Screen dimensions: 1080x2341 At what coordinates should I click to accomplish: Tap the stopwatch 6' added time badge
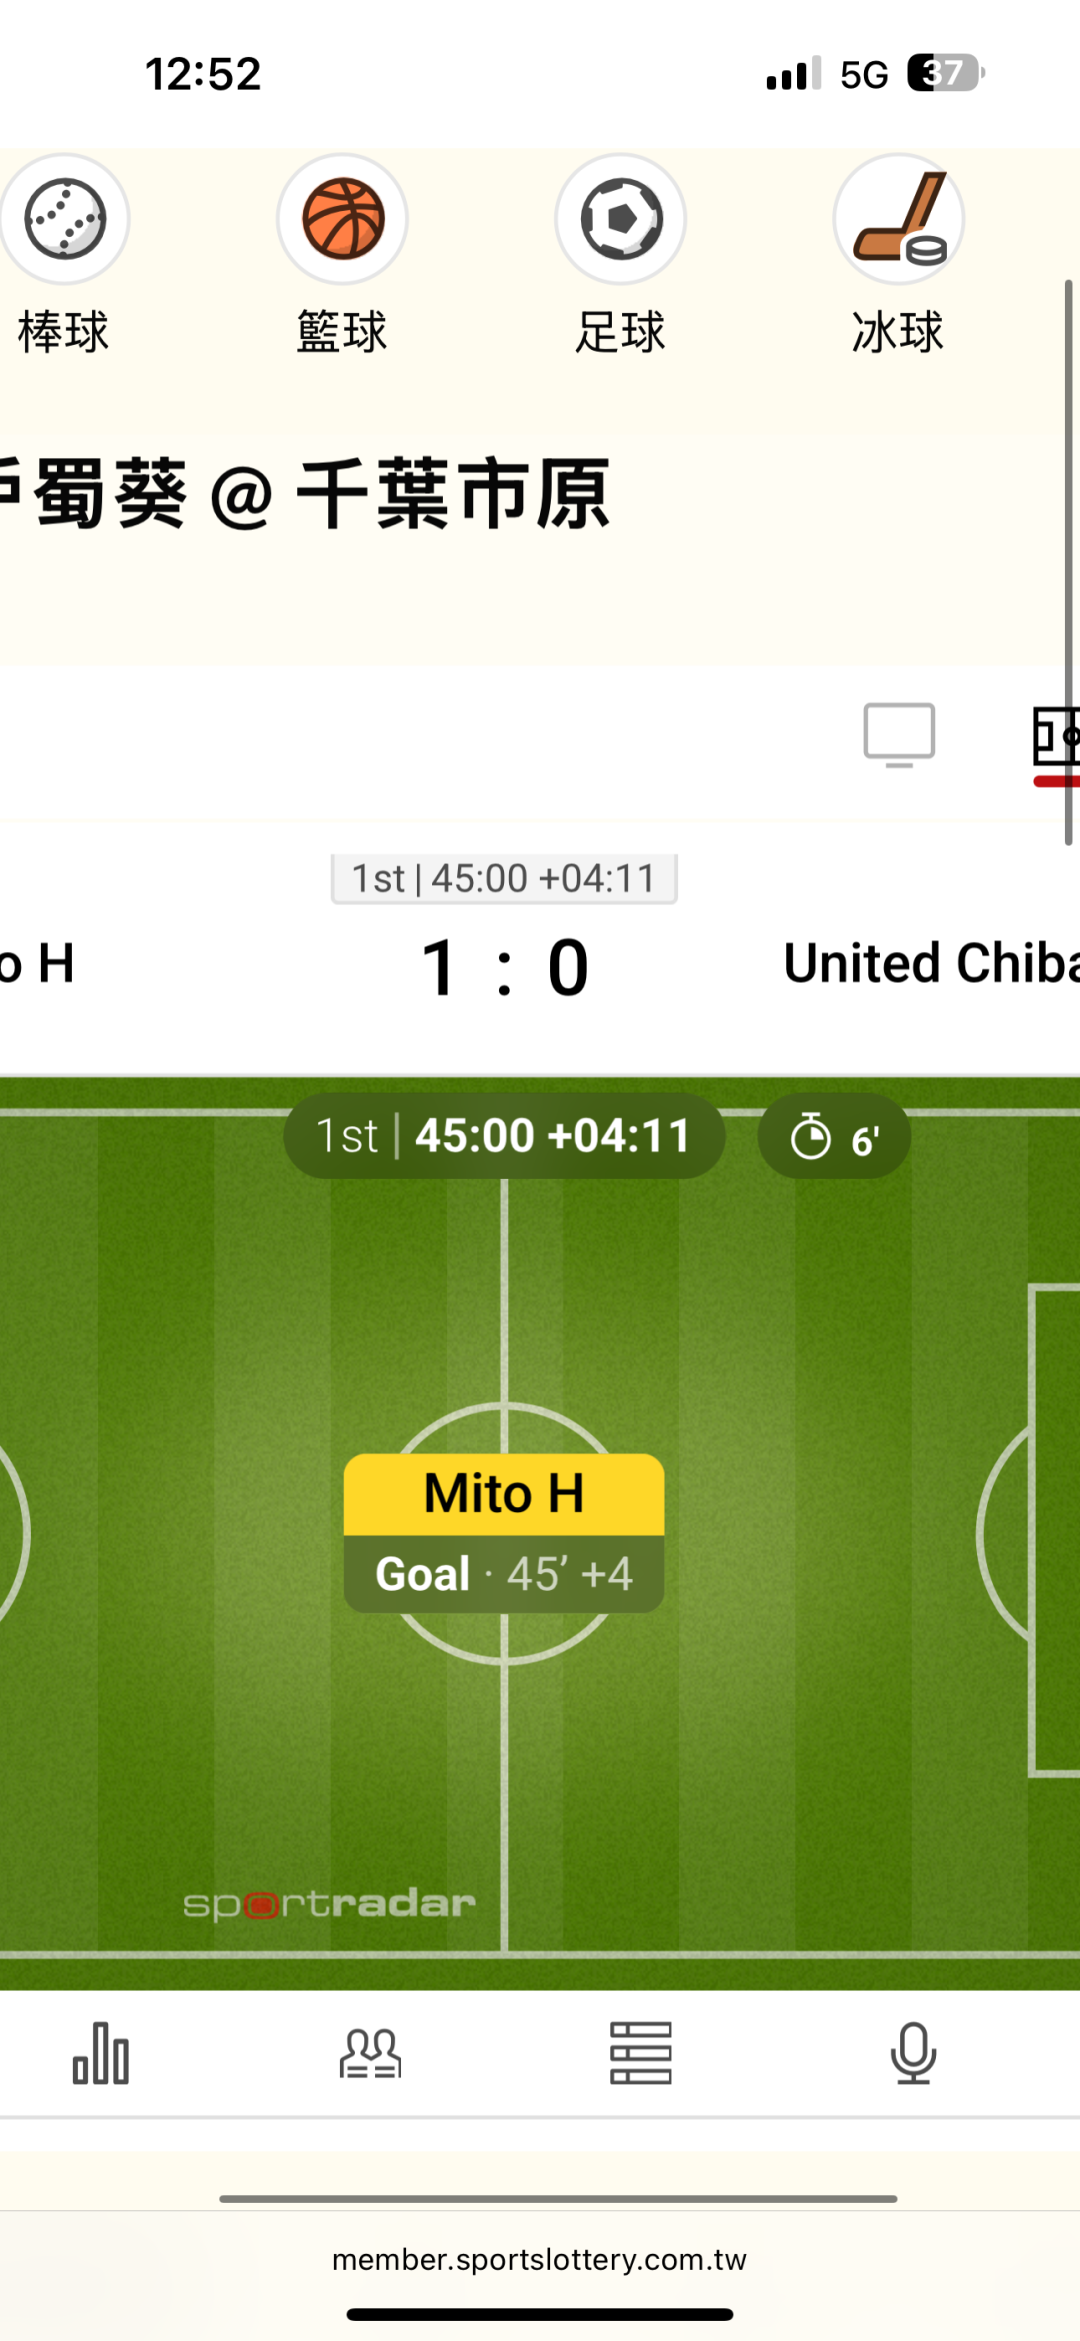(x=834, y=1137)
